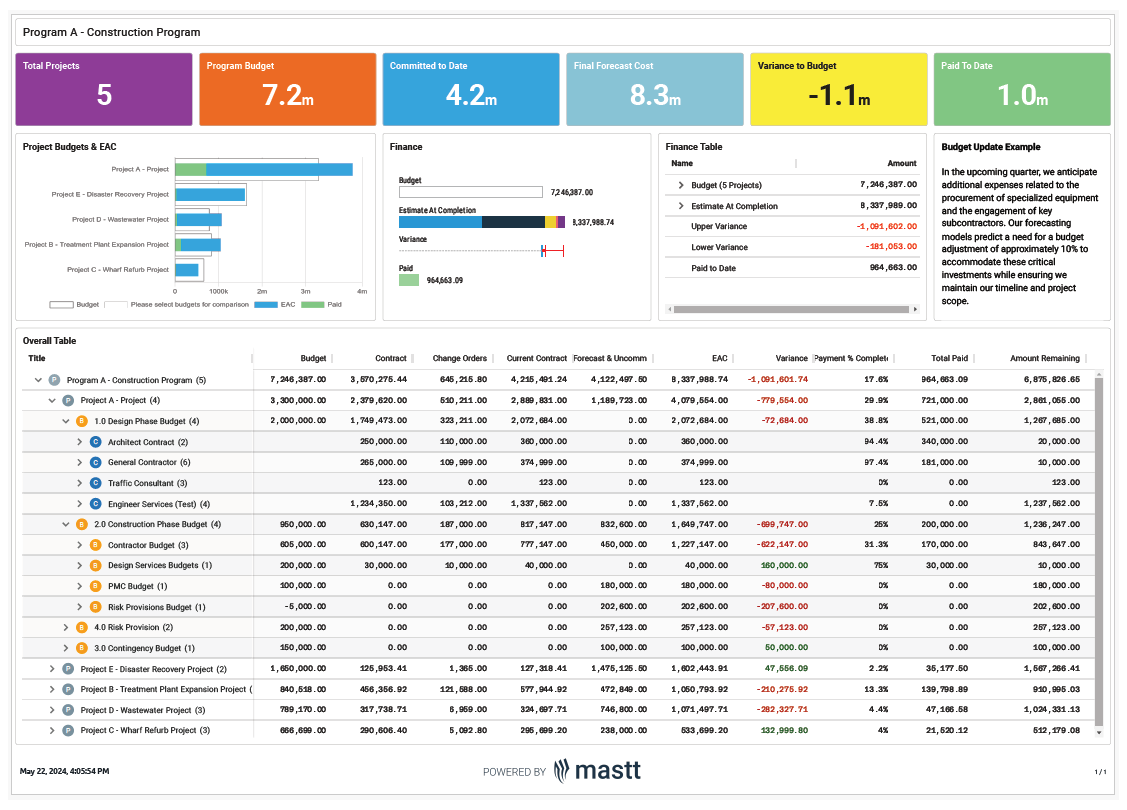Expand Project E - Disaster Recovery Project row
1127x810 pixels.
click(x=51, y=669)
